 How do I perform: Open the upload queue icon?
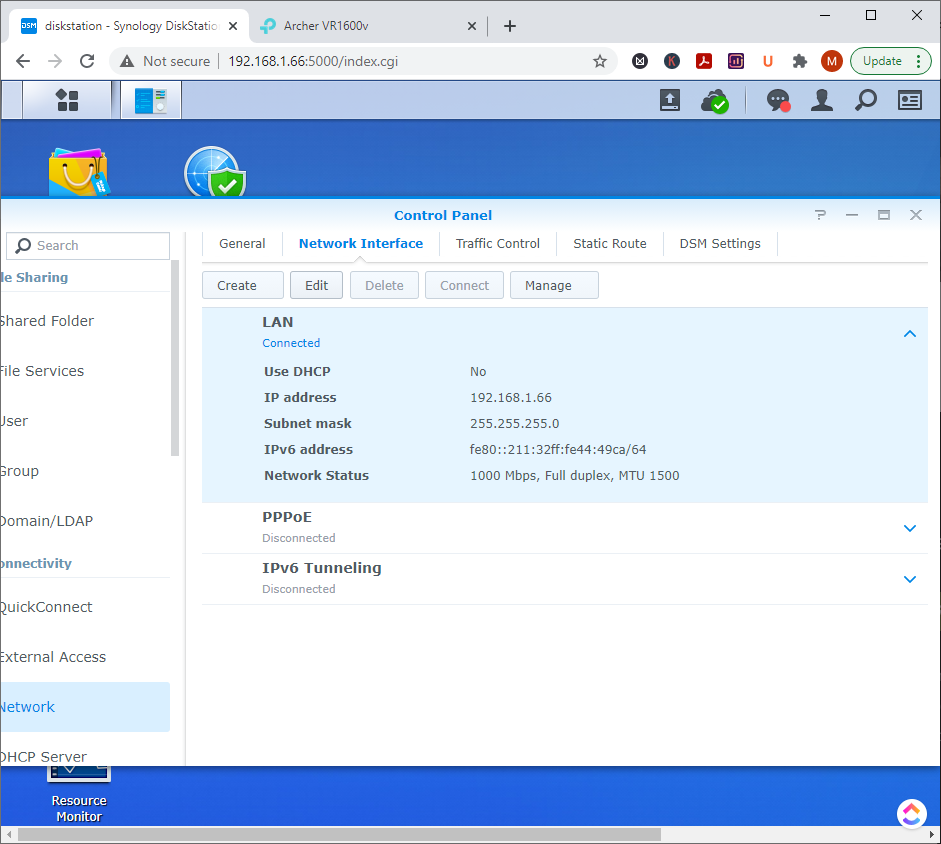pyautogui.click(x=669, y=100)
